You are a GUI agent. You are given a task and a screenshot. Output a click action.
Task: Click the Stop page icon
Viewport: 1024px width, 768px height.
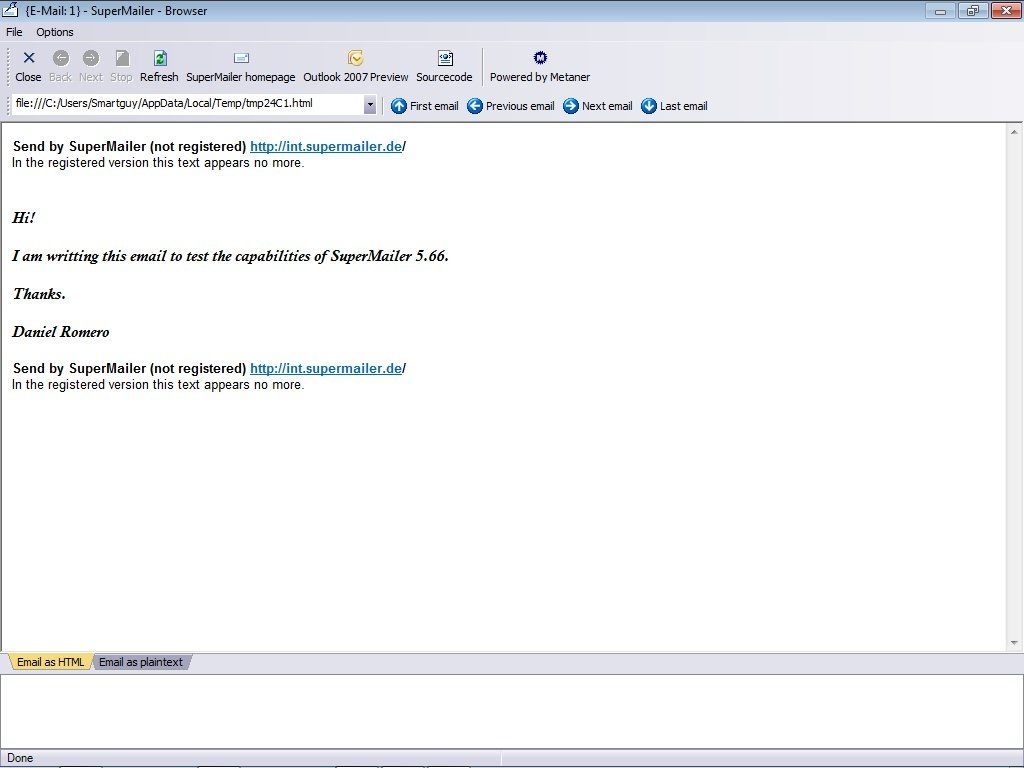[122, 58]
